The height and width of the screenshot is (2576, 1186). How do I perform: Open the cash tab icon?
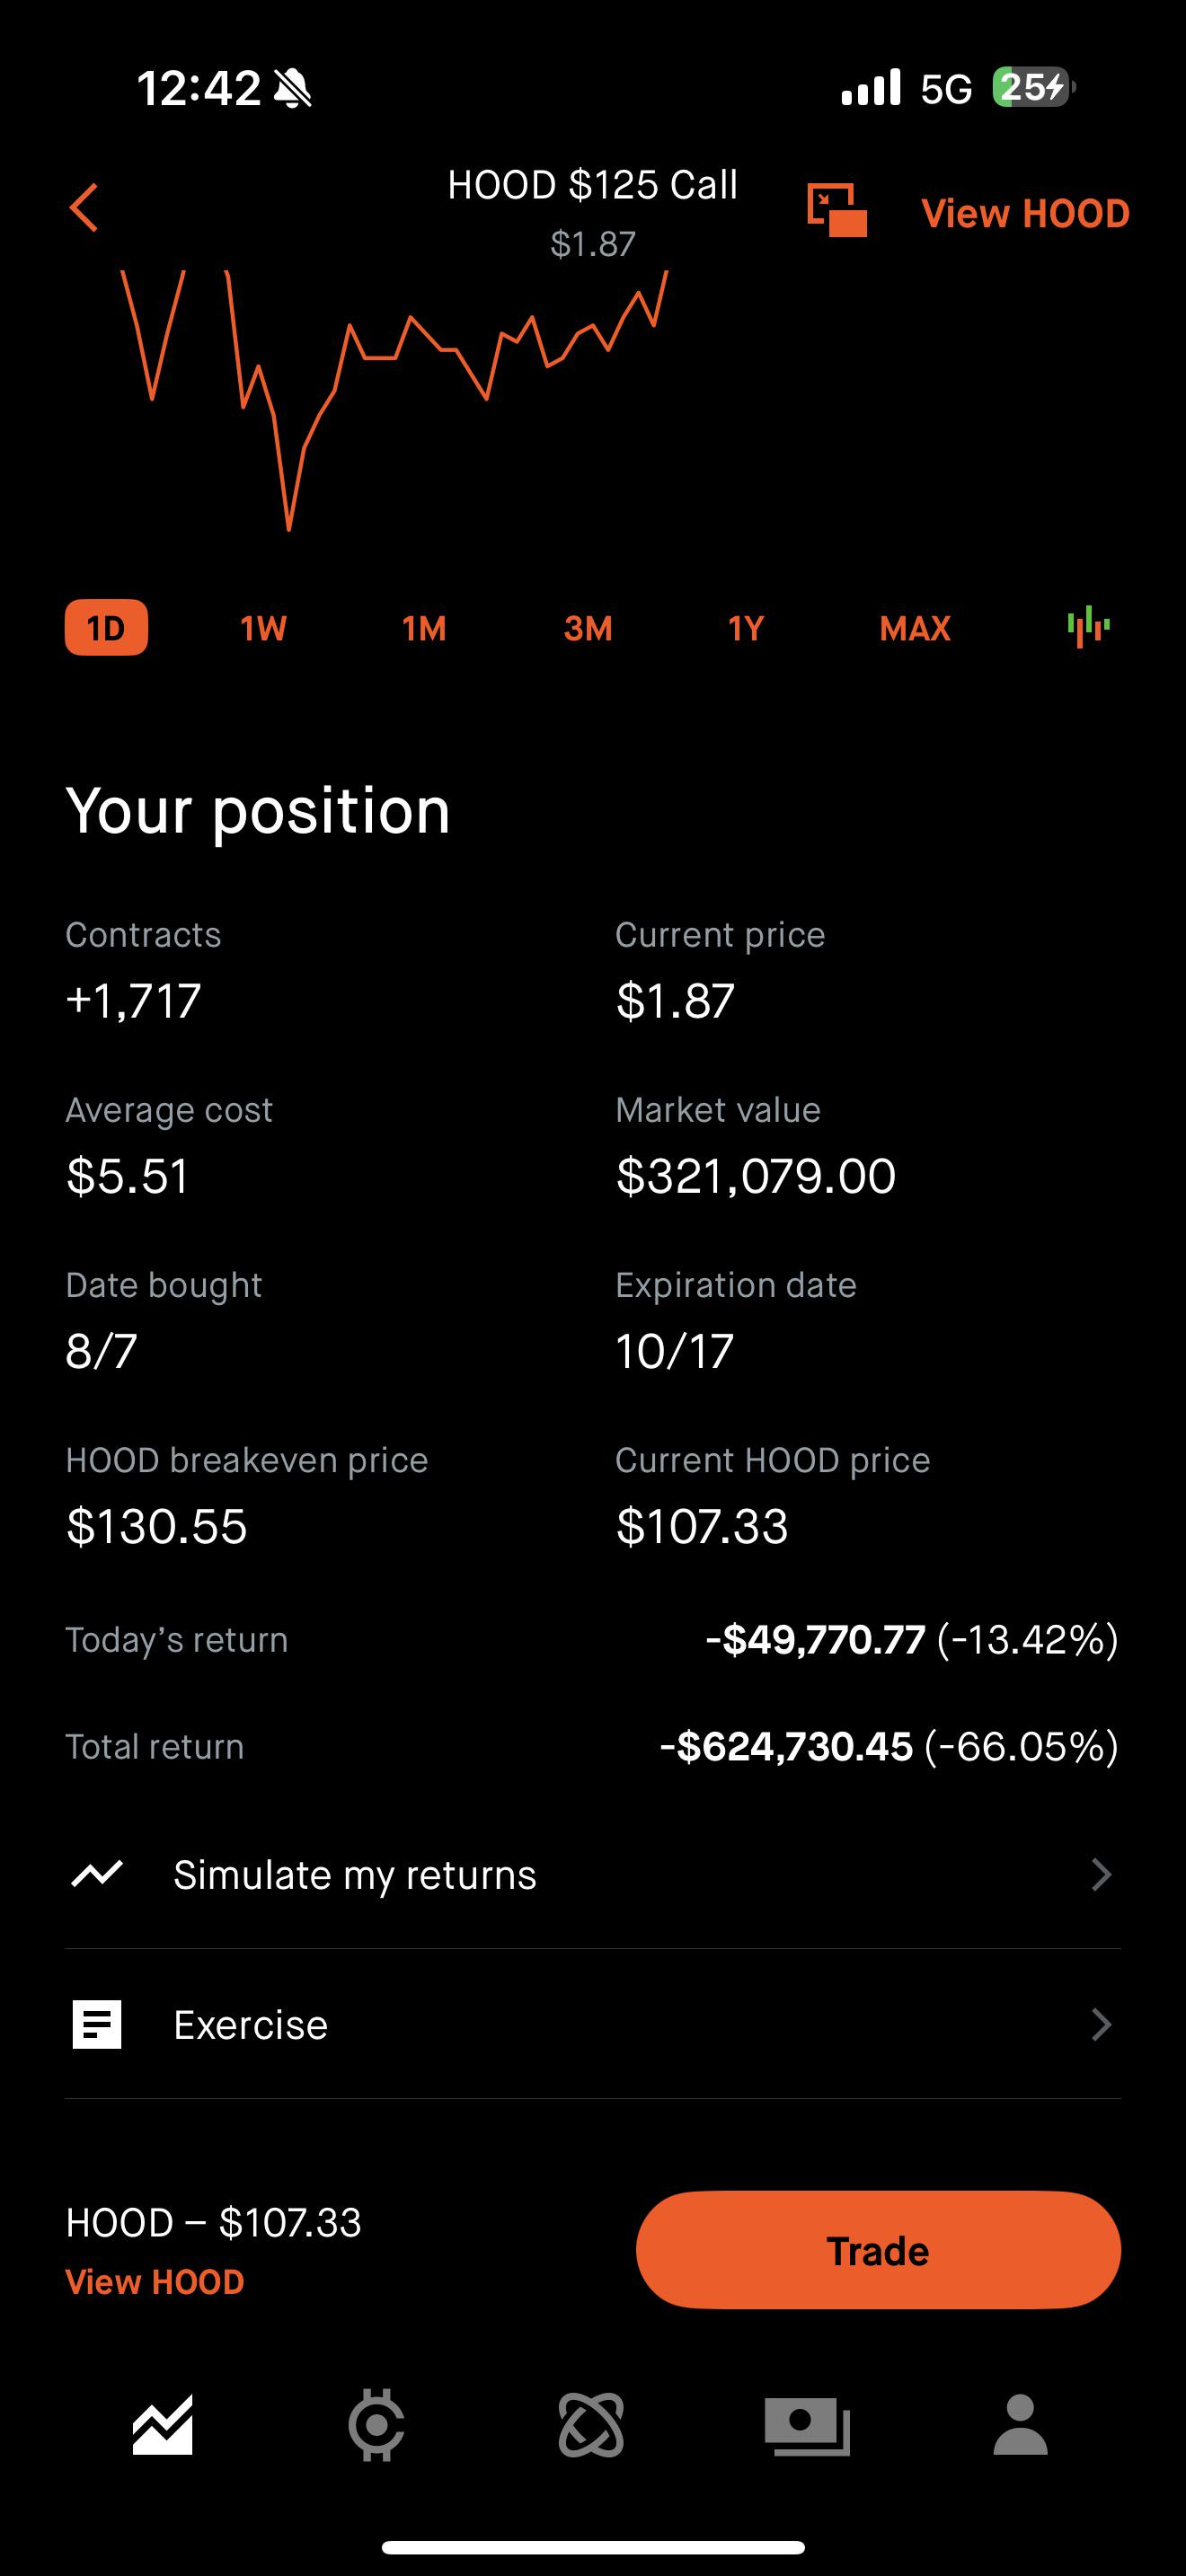coord(806,2425)
